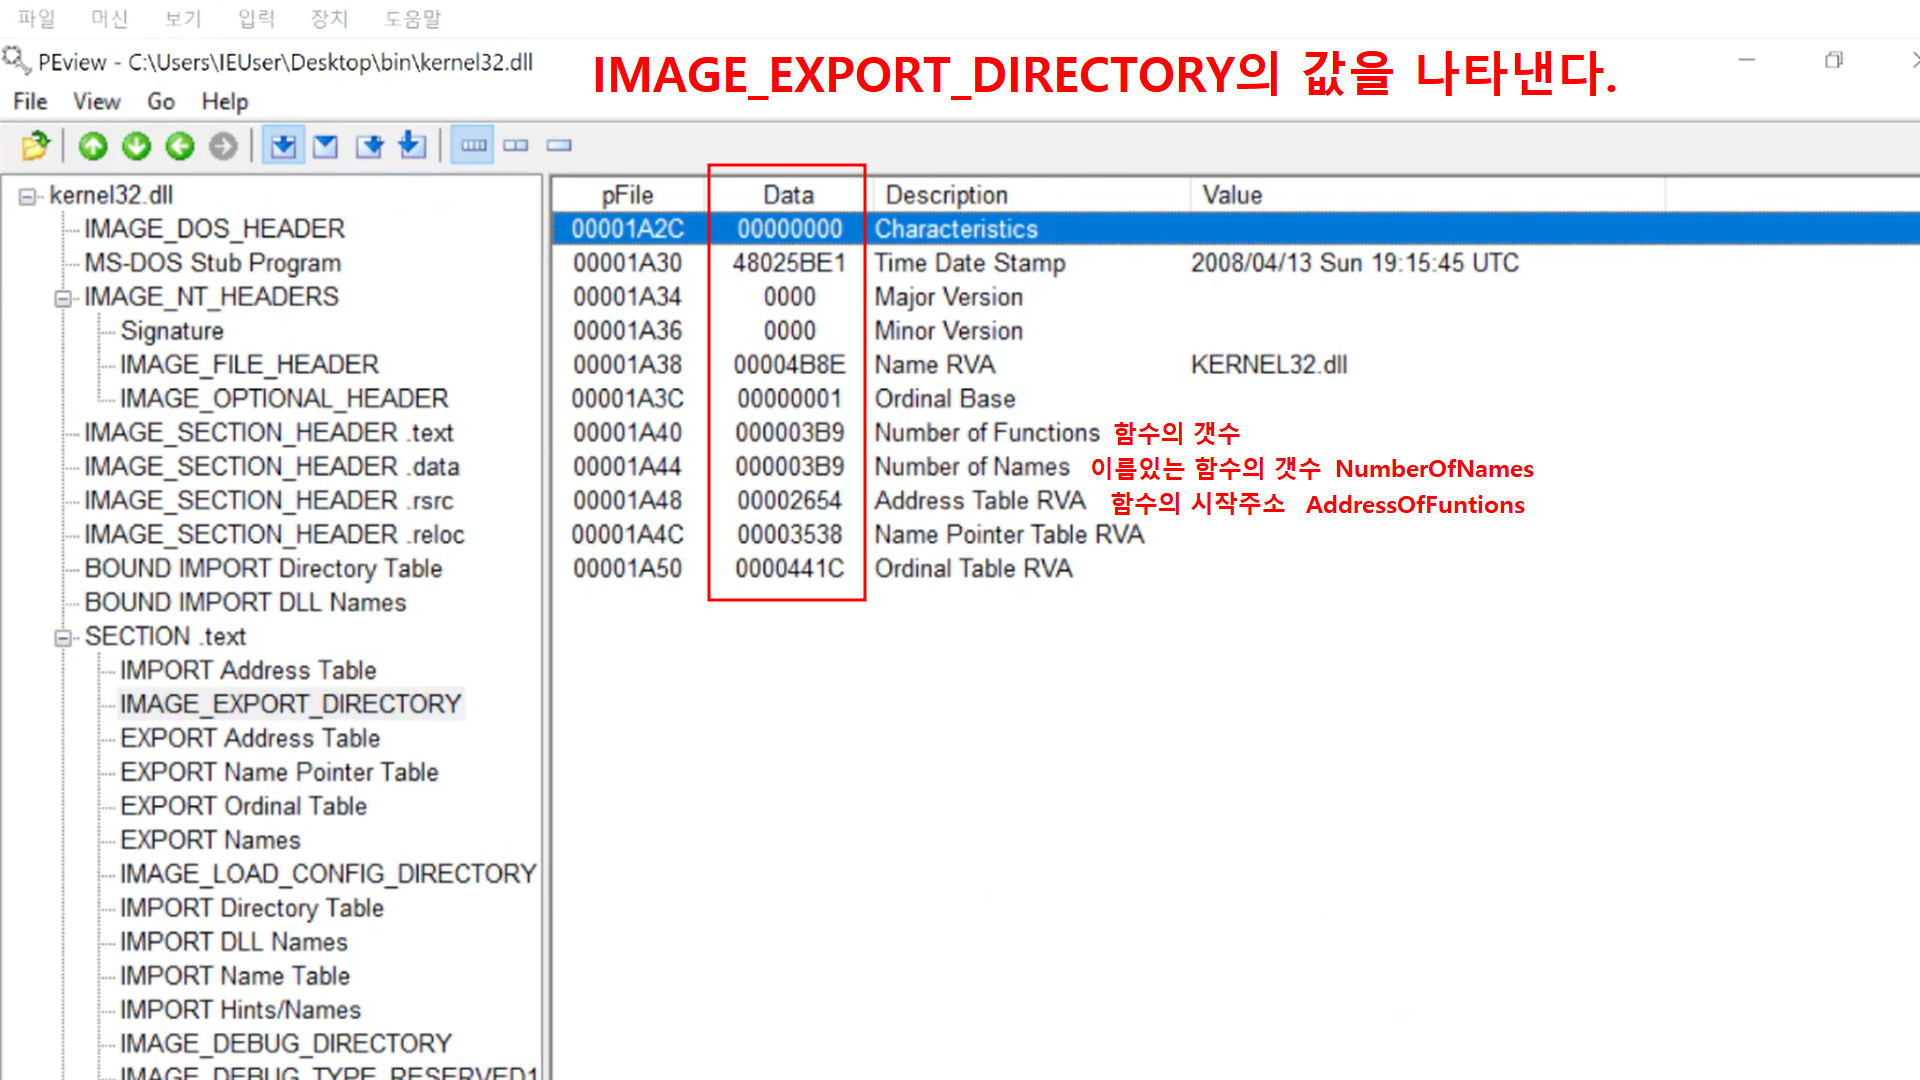The height and width of the screenshot is (1080, 1920).
Task: Click the first blue arrow view icon
Action: point(284,146)
